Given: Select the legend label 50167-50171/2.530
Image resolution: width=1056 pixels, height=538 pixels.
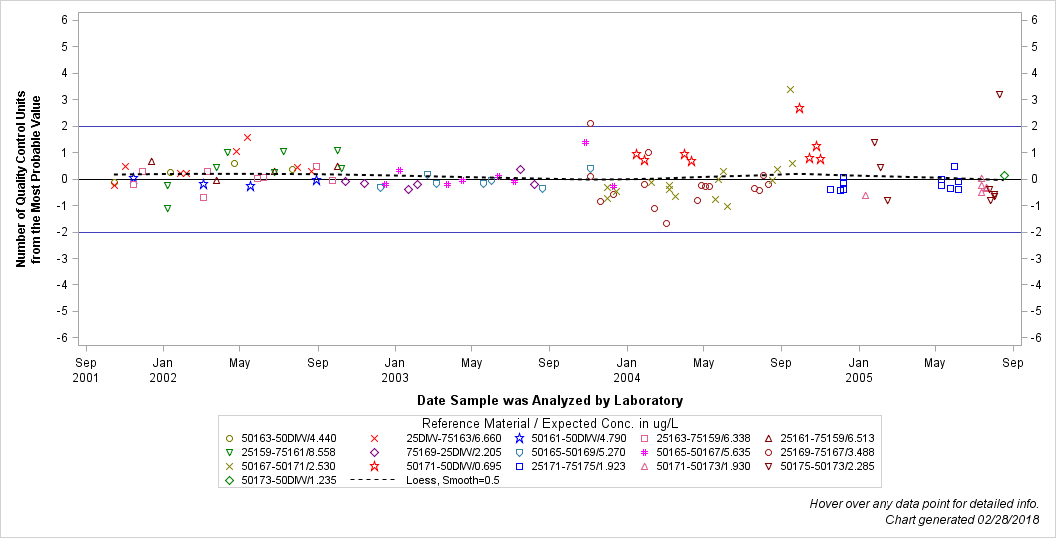Looking at the screenshot, I should pos(288,467).
